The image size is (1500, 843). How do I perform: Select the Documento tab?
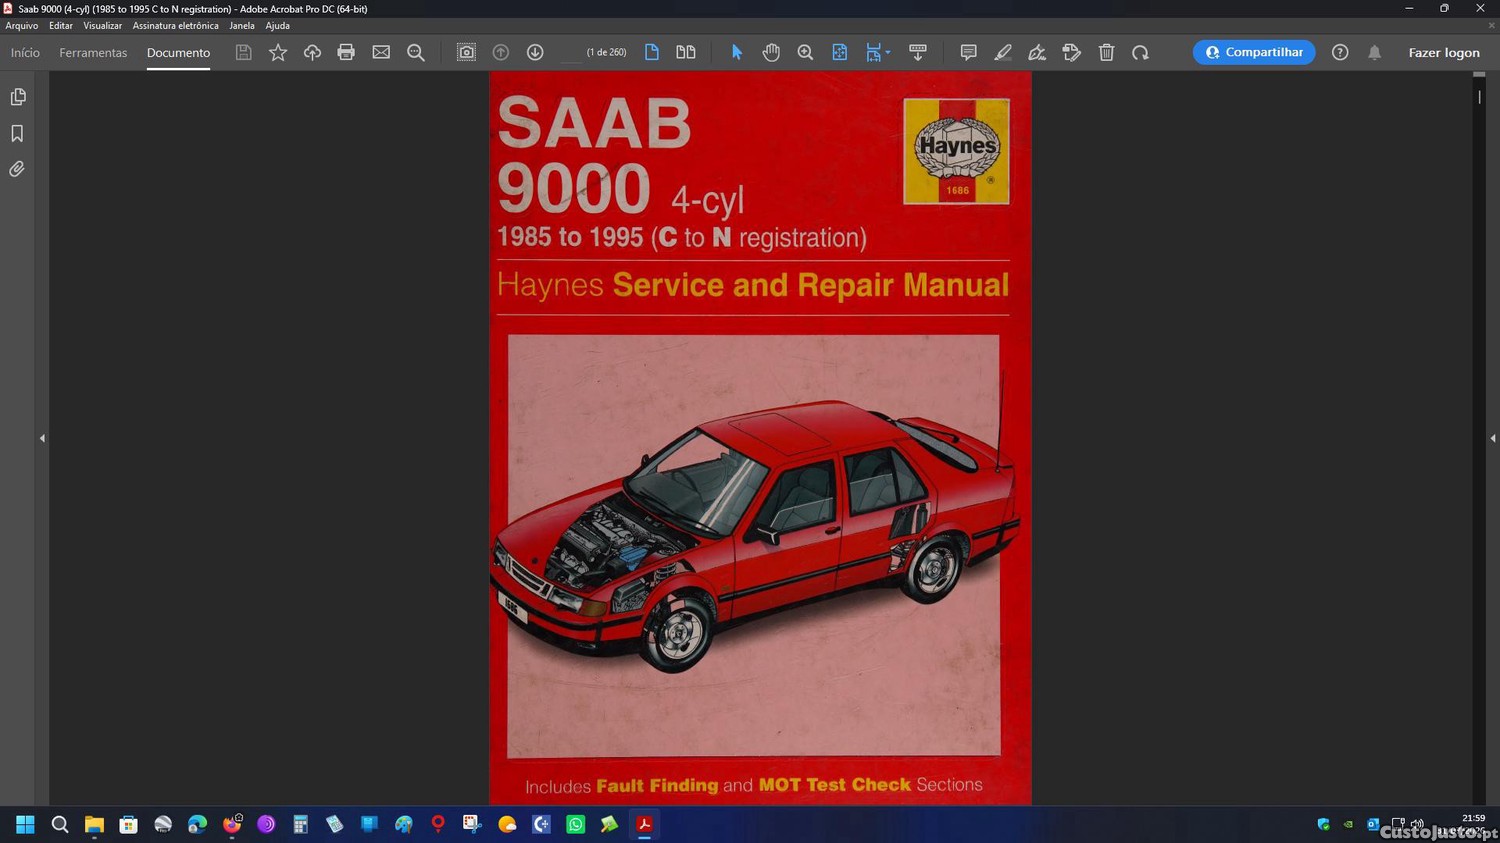click(x=178, y=53)
